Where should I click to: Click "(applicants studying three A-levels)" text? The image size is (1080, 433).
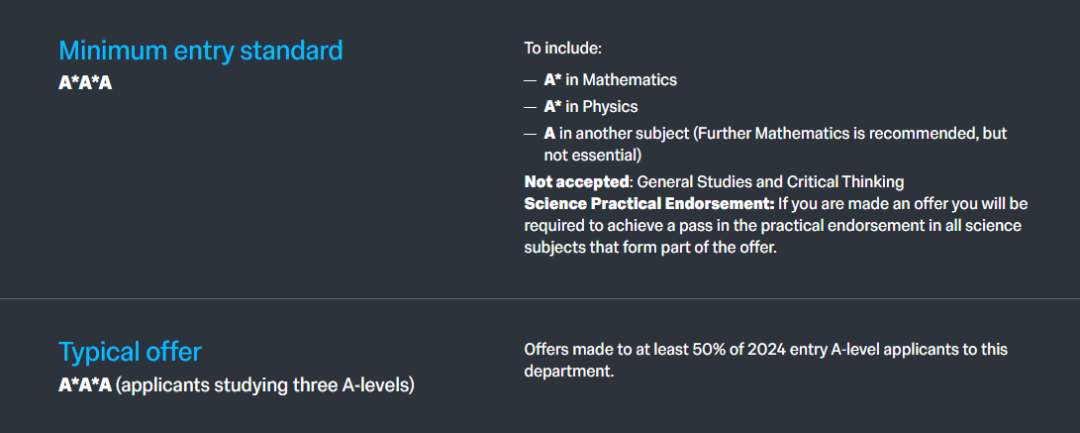(x=265, y=384)
